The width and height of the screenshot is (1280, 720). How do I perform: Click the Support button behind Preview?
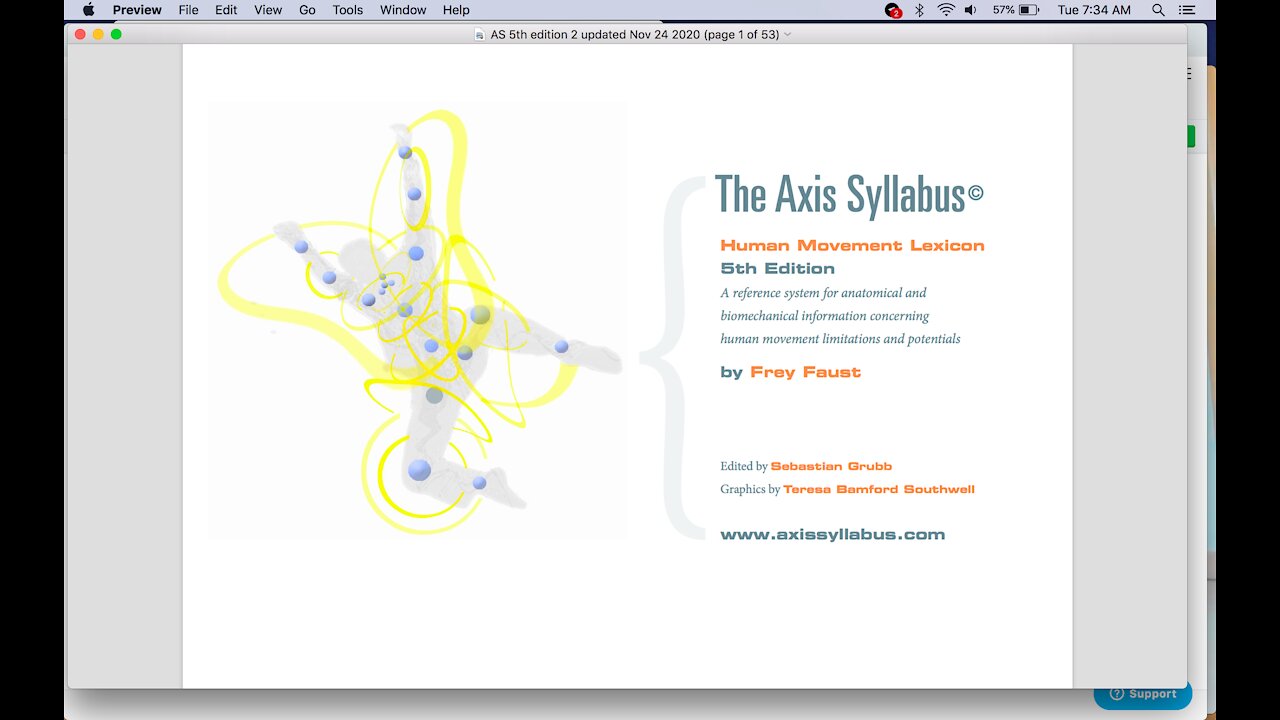1143,694
